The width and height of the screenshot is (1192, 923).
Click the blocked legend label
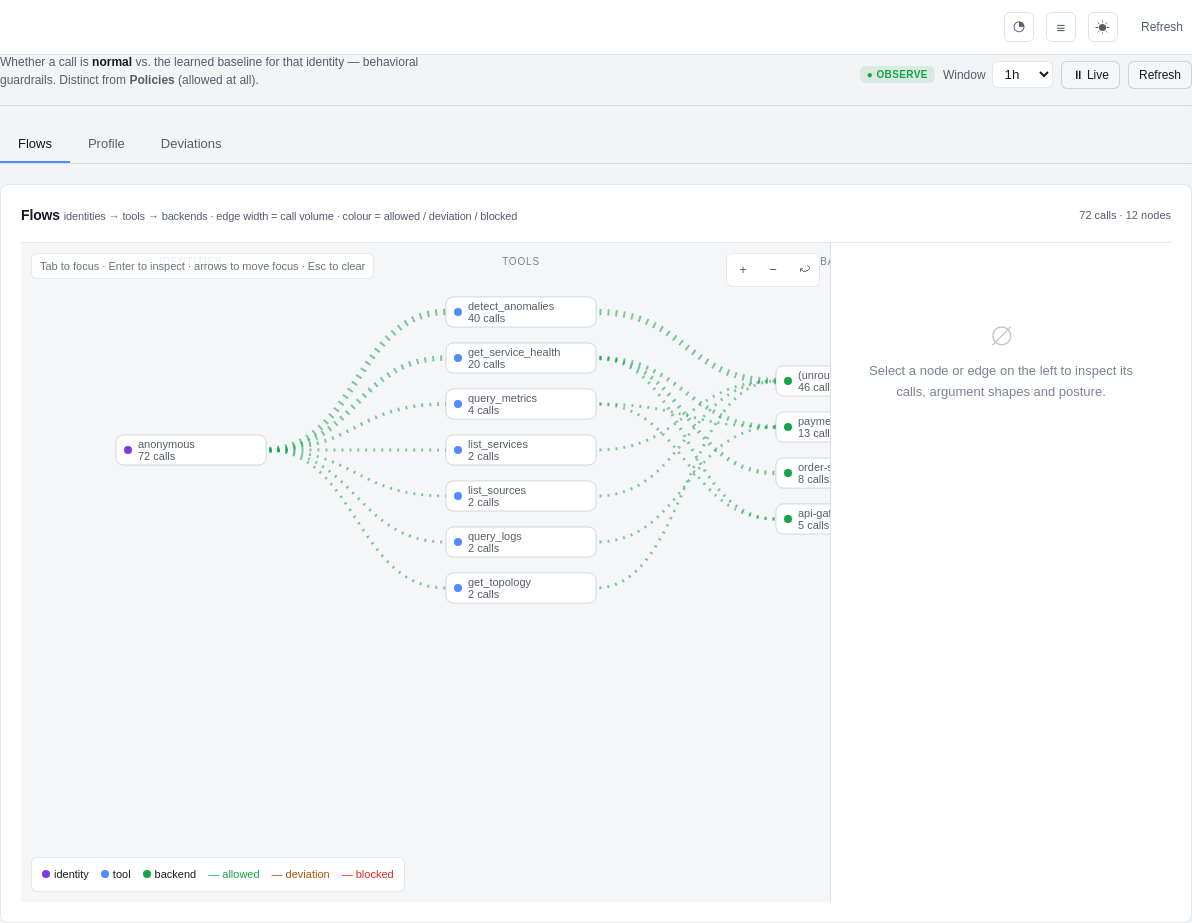click(x=368, y=874)
